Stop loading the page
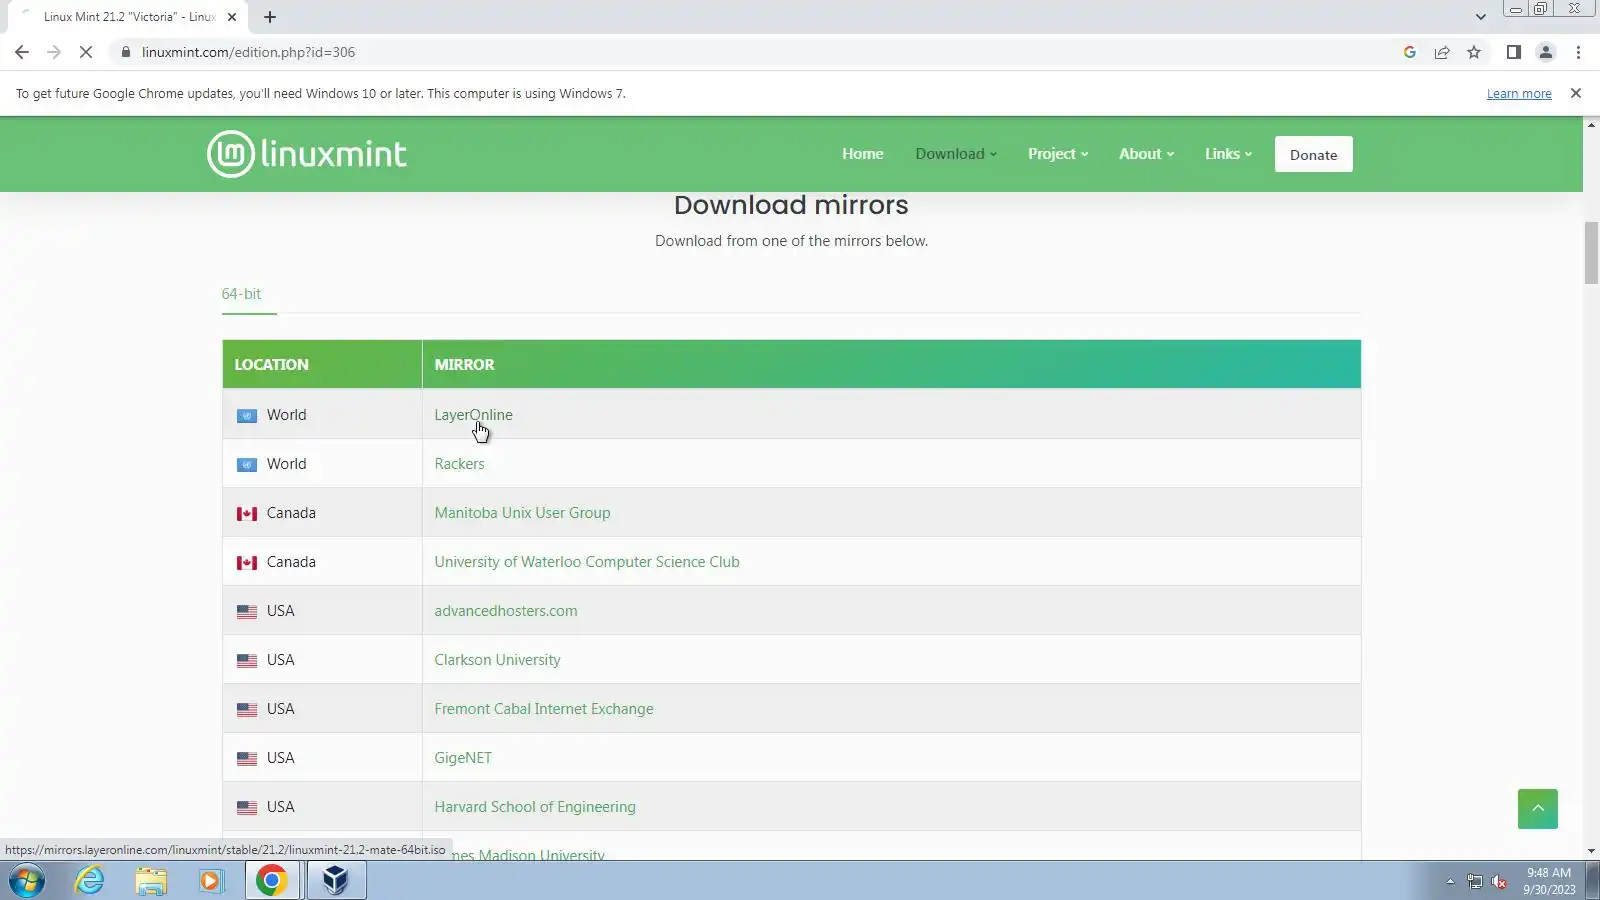 click(86, 52)
